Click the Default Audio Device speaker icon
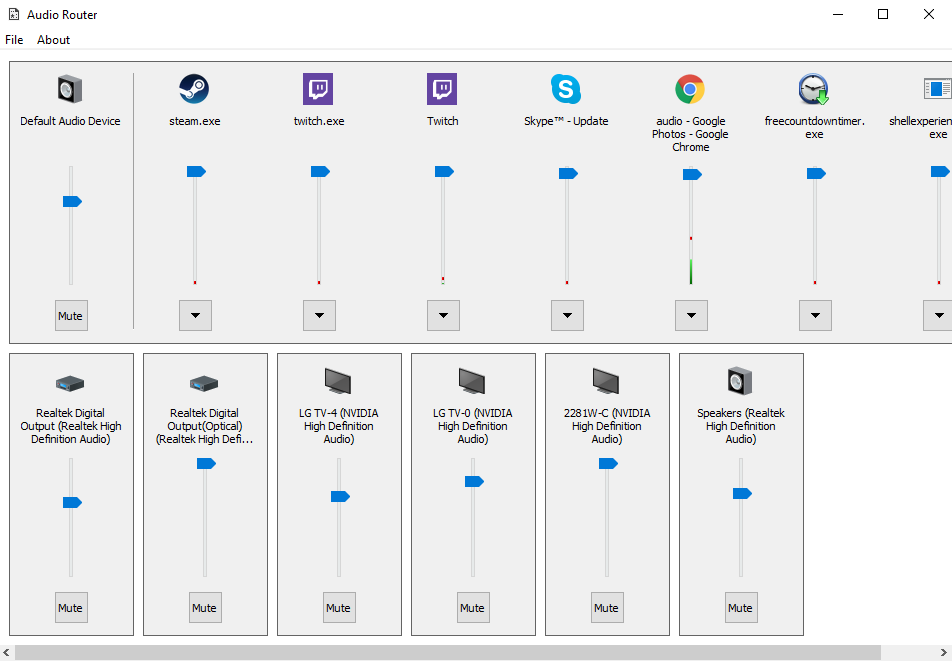Viewport: 952px width, 661px height. [x=70, y=89]
